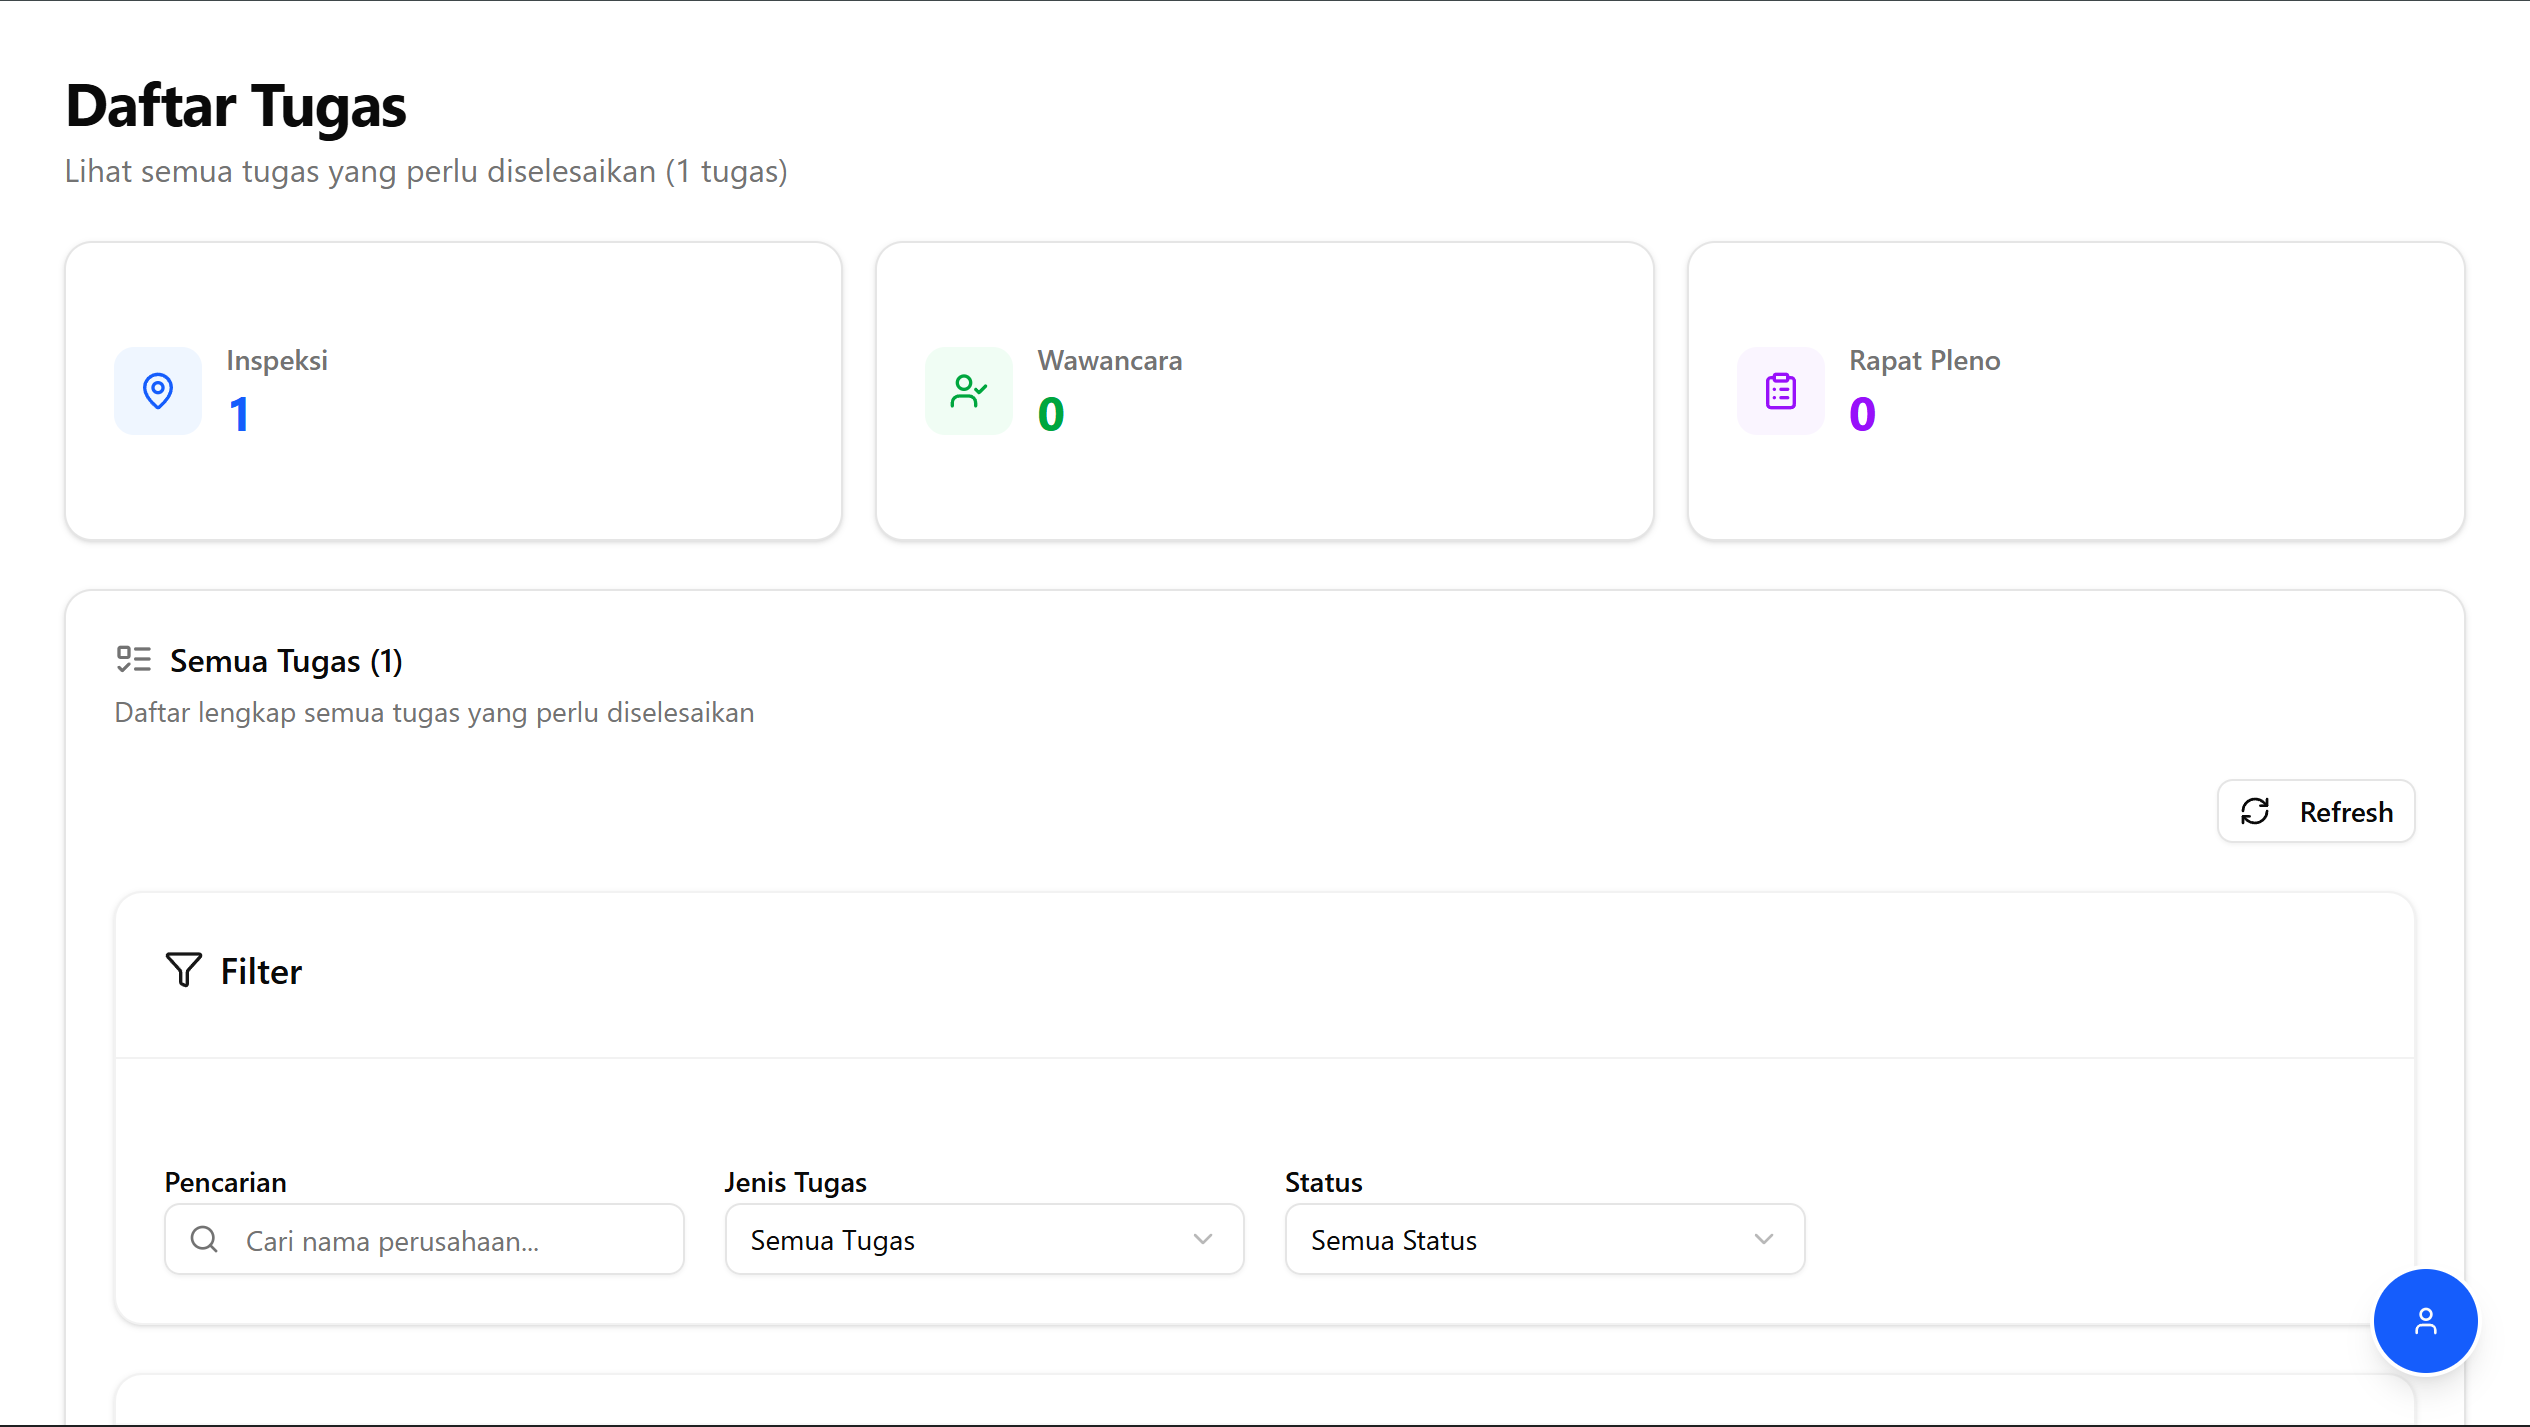
Task: Select the Inspeksi summary card
Action: (453, 391)
